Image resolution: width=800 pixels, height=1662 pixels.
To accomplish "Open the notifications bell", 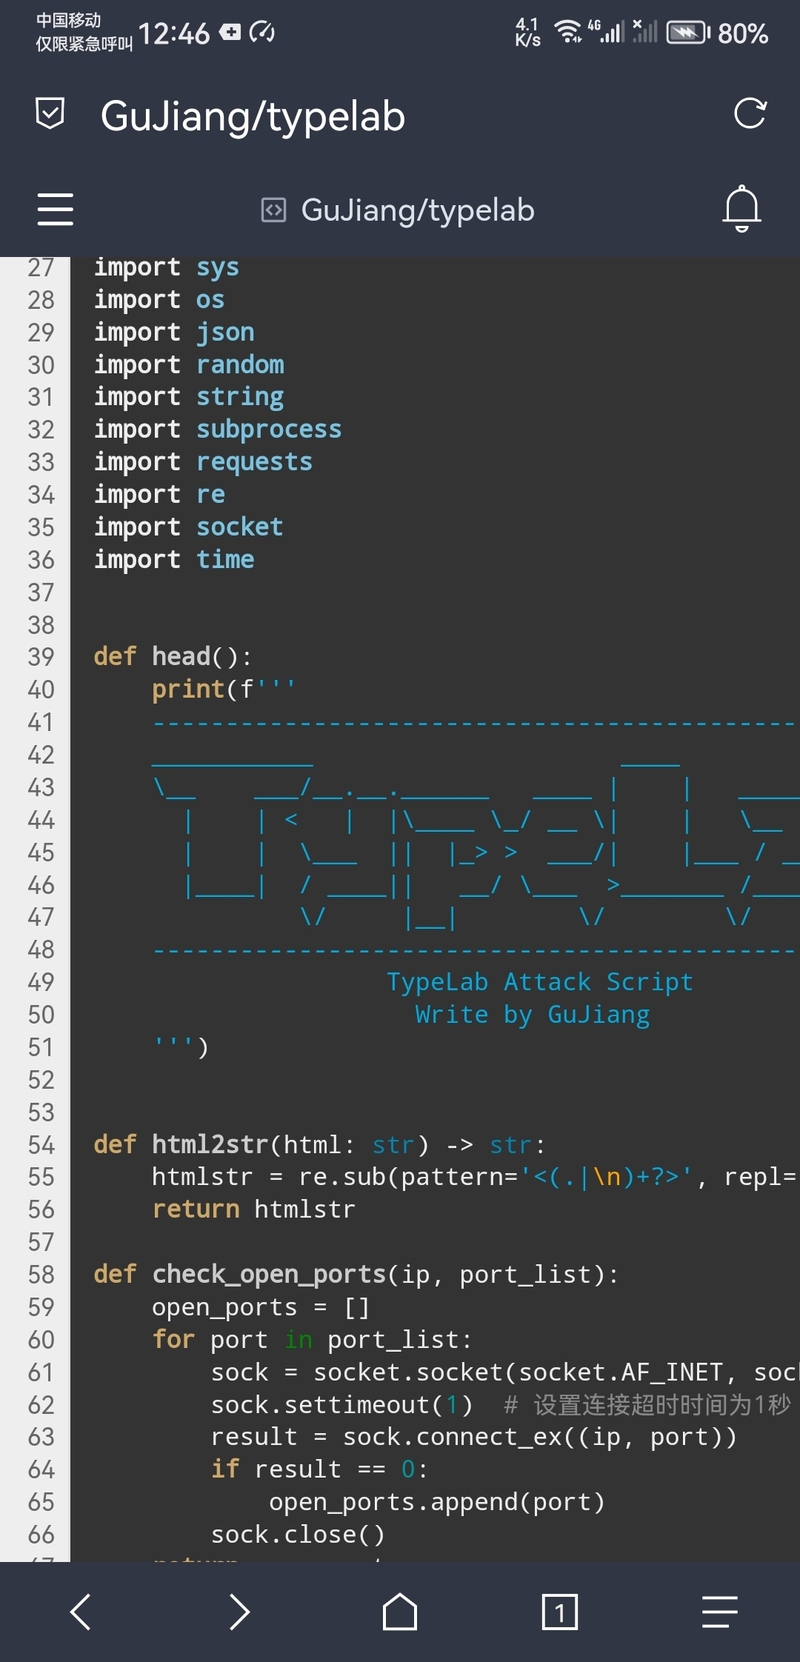I will pyautogui.click(x=742, y=208).
